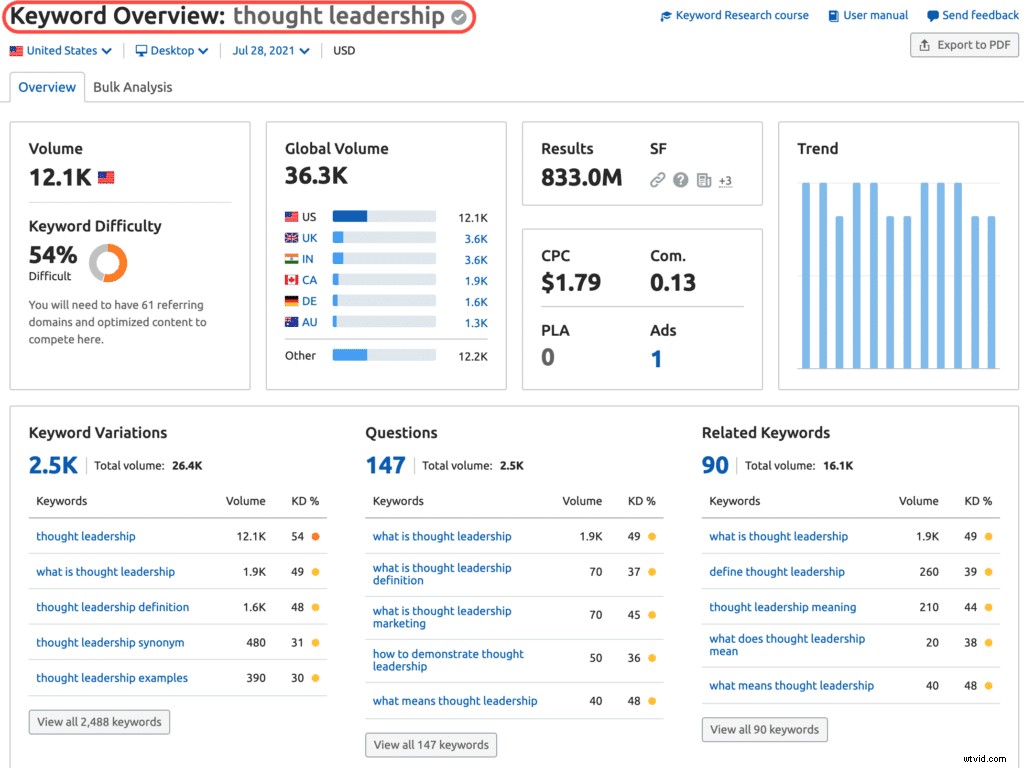Open the User manual book icon

(x=835, y=15)
